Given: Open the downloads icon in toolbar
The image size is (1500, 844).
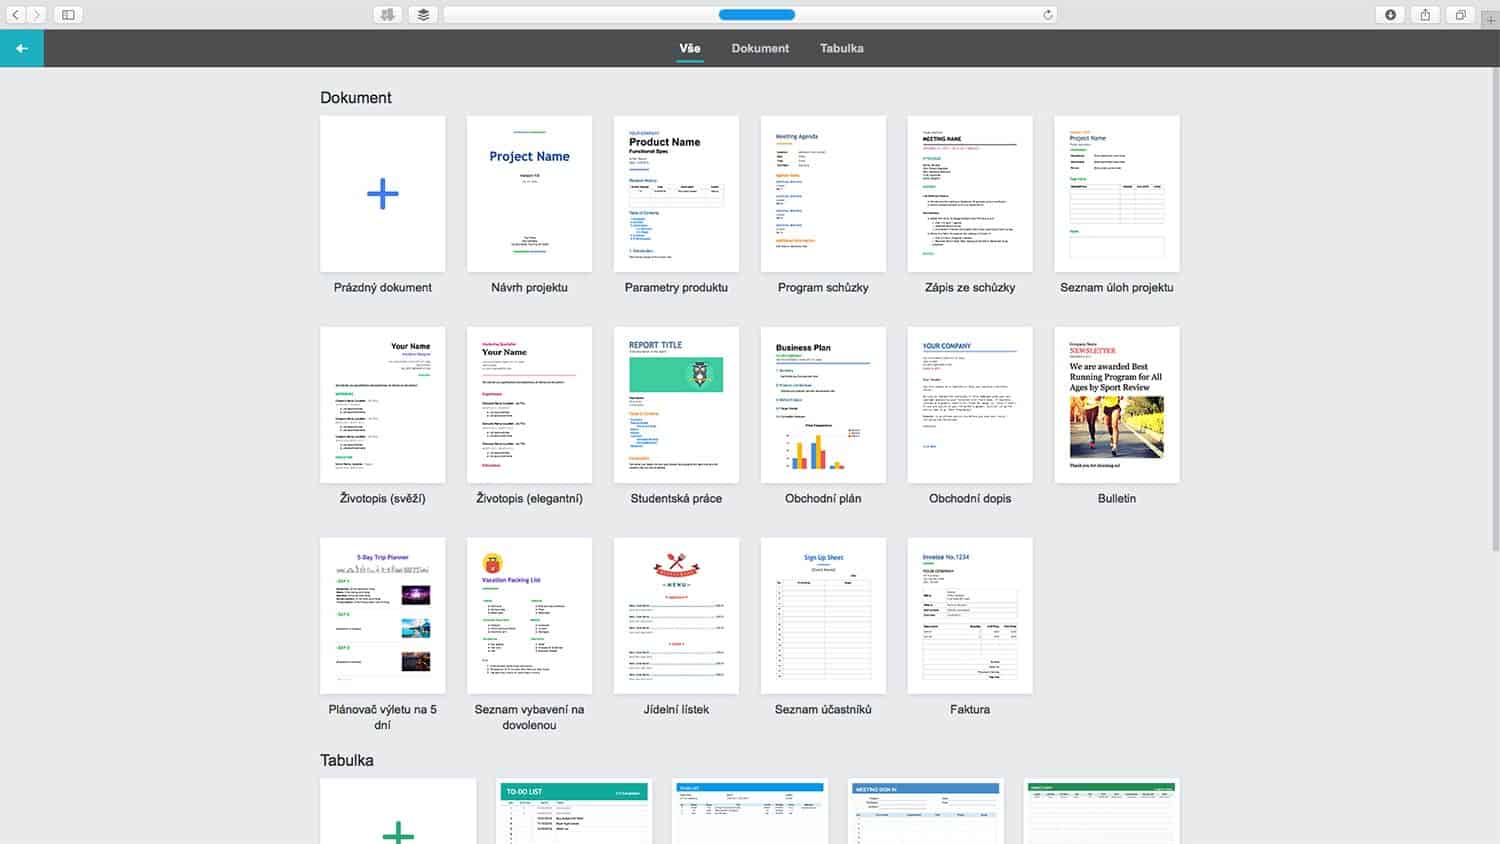Looking at the screenshot, I should 1390,15.
